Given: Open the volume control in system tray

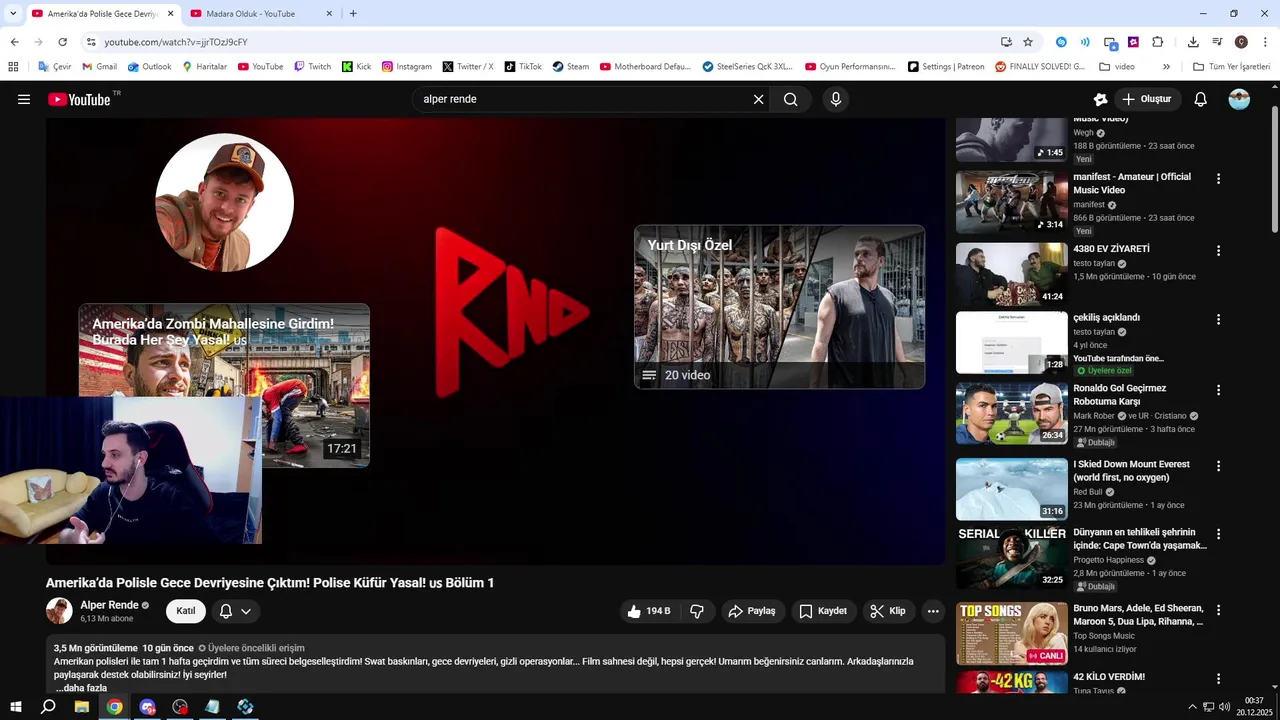Looking at the screenshot, I should [x=1224, y=707].
